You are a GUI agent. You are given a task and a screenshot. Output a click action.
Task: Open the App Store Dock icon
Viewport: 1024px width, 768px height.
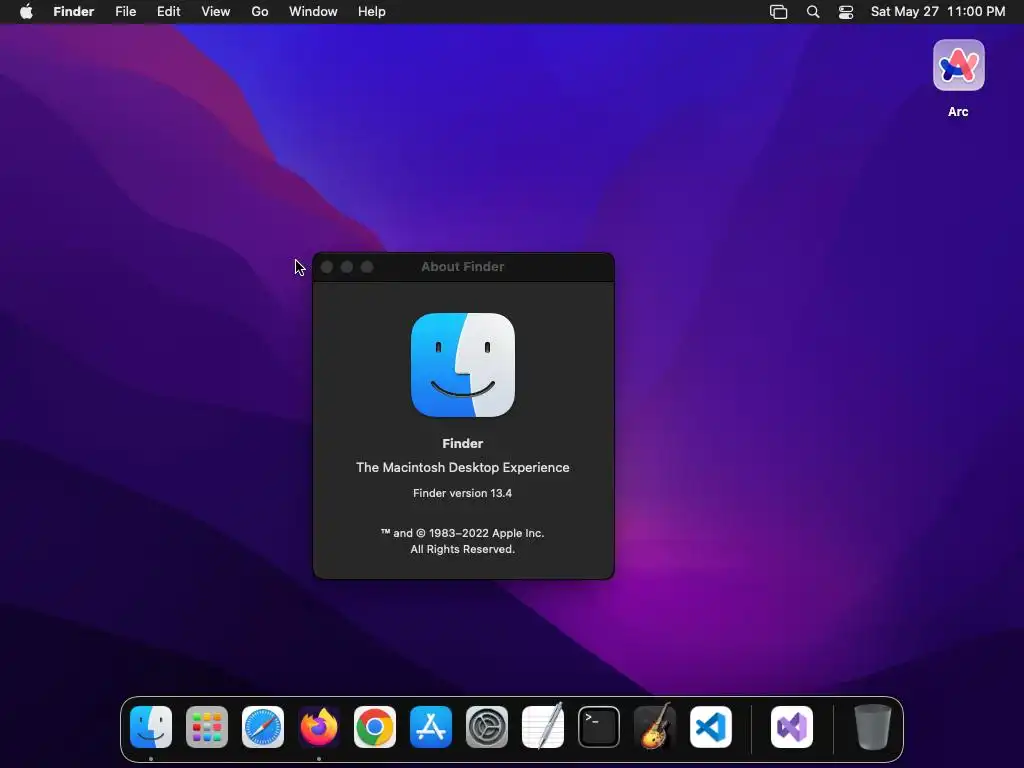(431, 727)
